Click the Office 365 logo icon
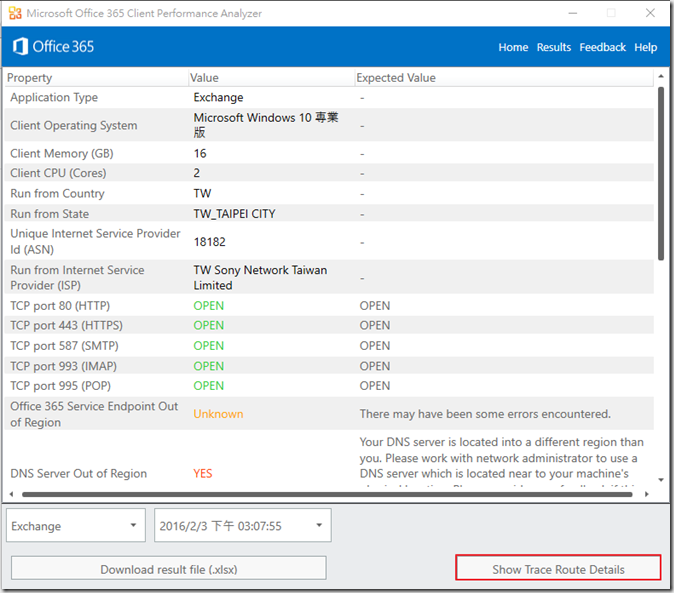Image resolution: width=674 pixels, height=593 pixels. point(20,47)
